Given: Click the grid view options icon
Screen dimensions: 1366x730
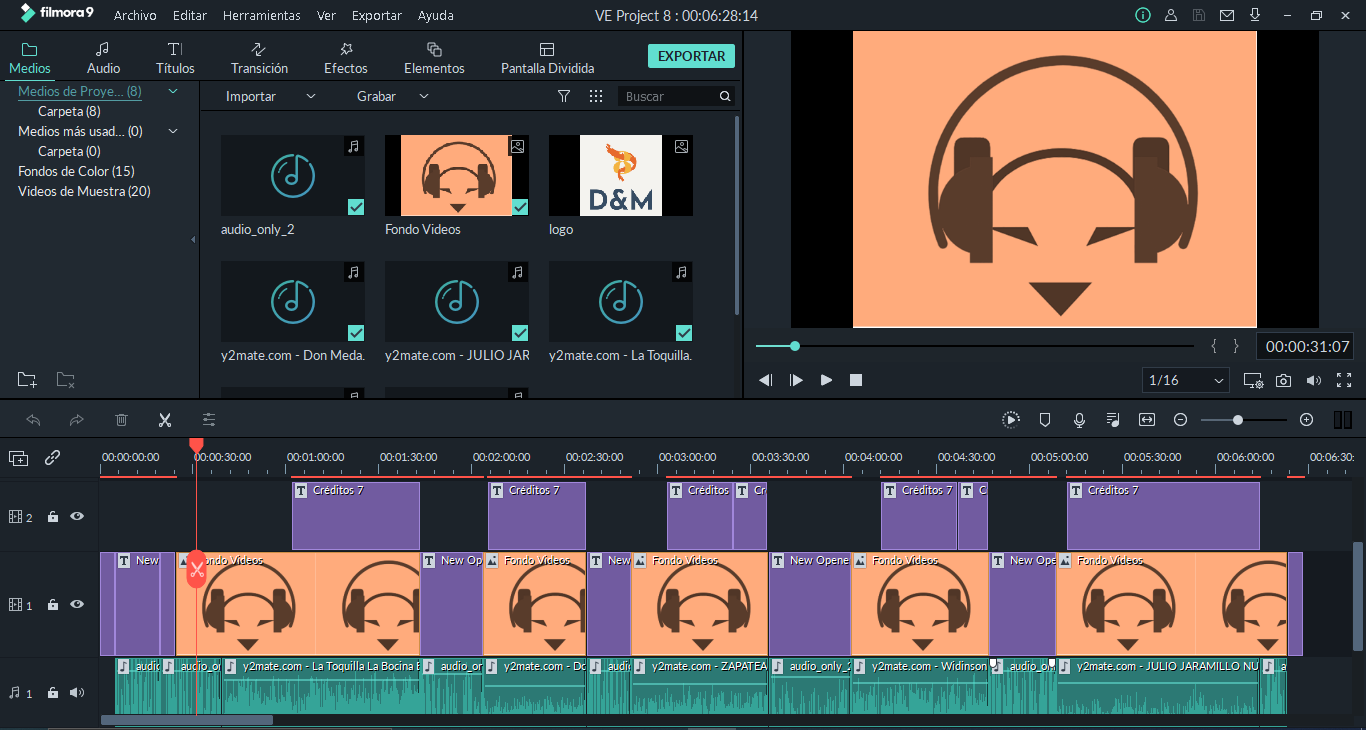Looking at the screenshot, I should [x=596, y=96].
